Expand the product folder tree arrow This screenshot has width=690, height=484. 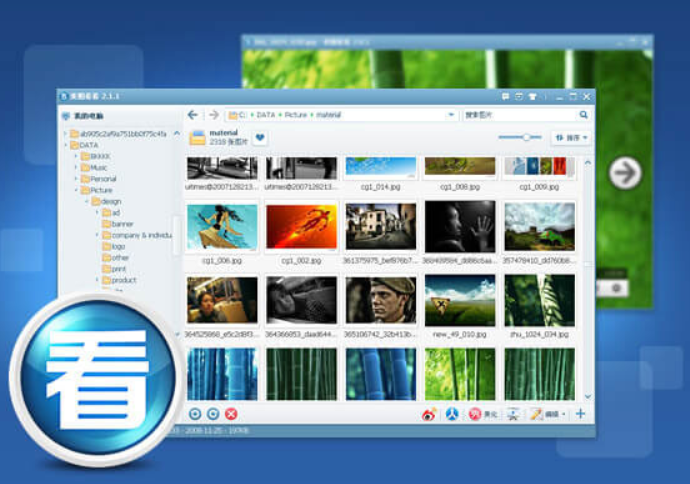(x=97, y=280)
